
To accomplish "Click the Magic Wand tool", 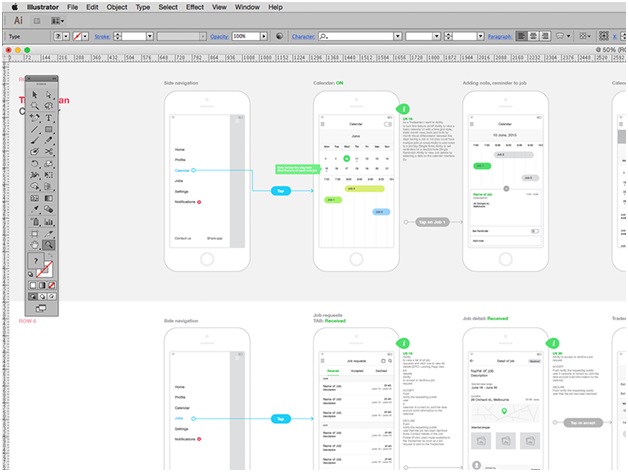I will point(35,106).
